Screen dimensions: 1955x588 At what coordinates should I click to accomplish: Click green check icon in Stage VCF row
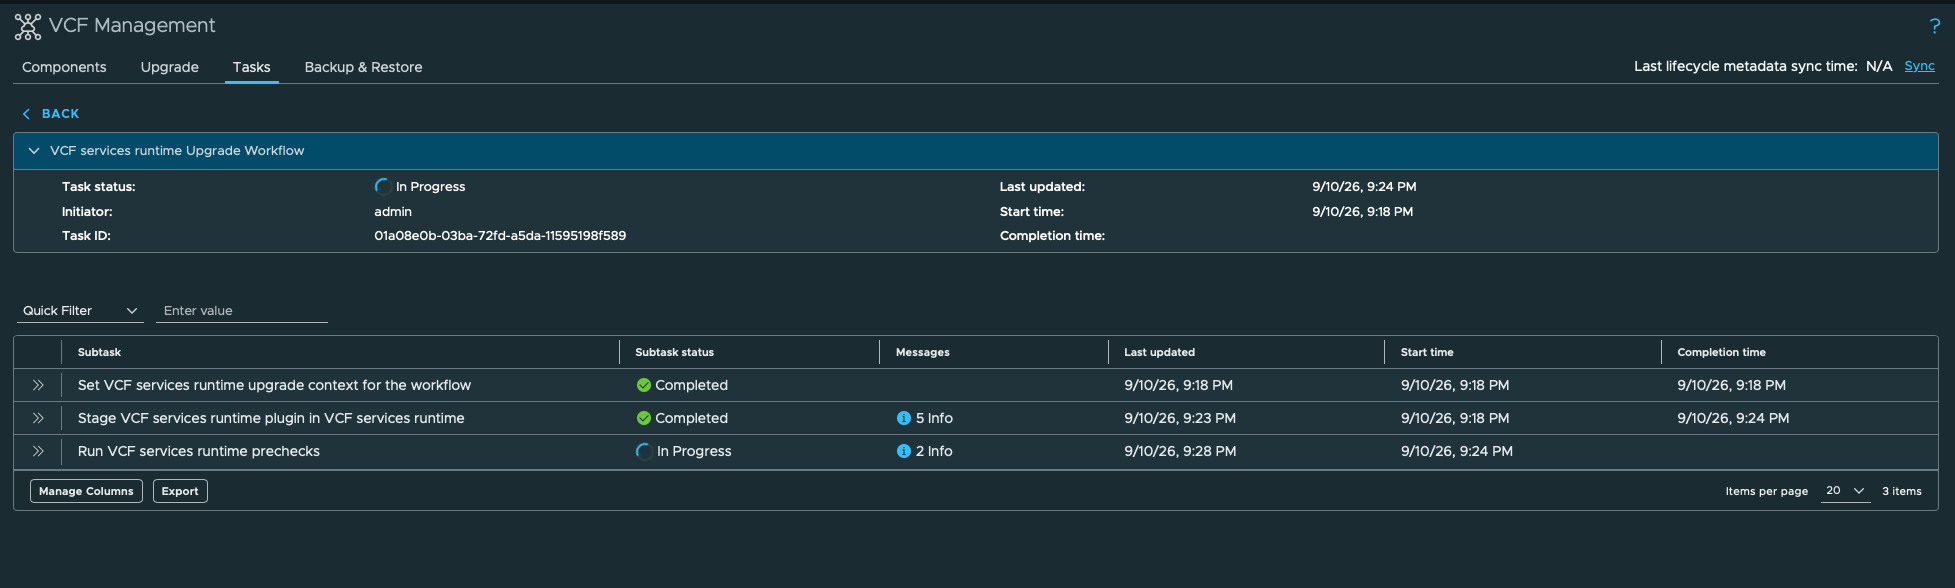(644, 418)
